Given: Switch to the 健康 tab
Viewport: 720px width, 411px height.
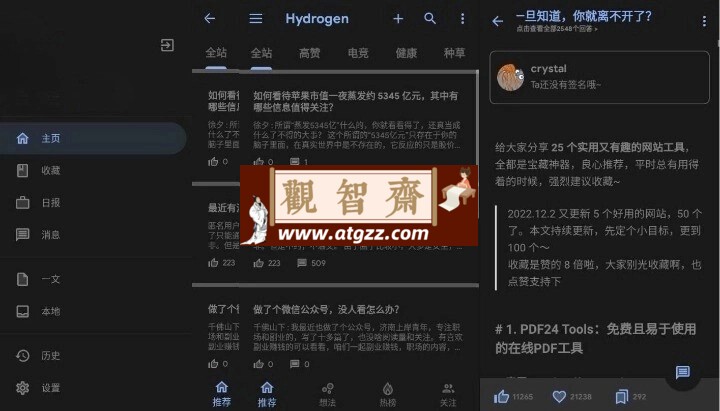Looking at the screenshot, I should 406,53.
